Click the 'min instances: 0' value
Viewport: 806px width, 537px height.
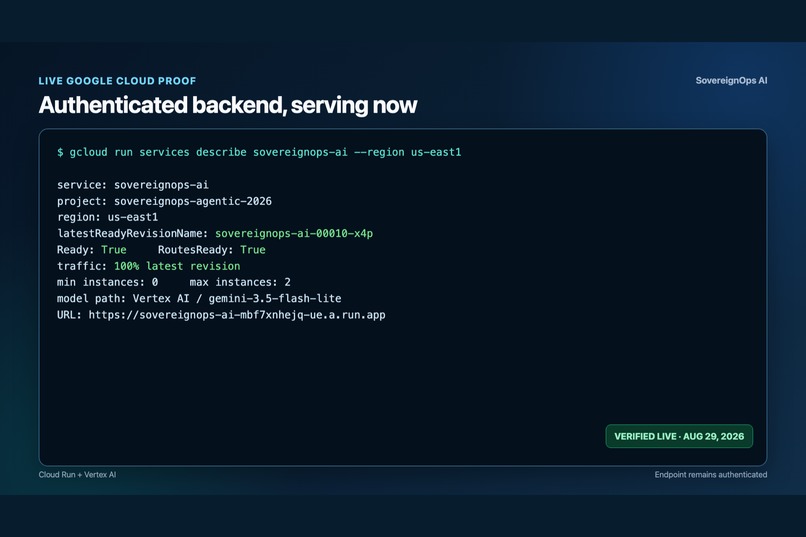(107, 282)
